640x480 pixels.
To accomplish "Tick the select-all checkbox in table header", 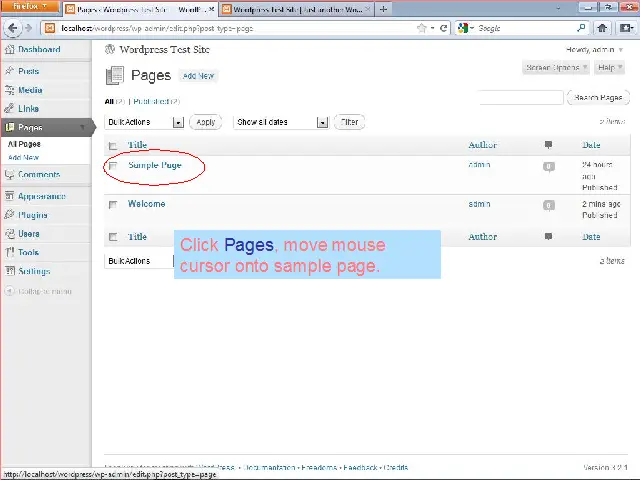I will pyautogui.click(x=113, y=146).
